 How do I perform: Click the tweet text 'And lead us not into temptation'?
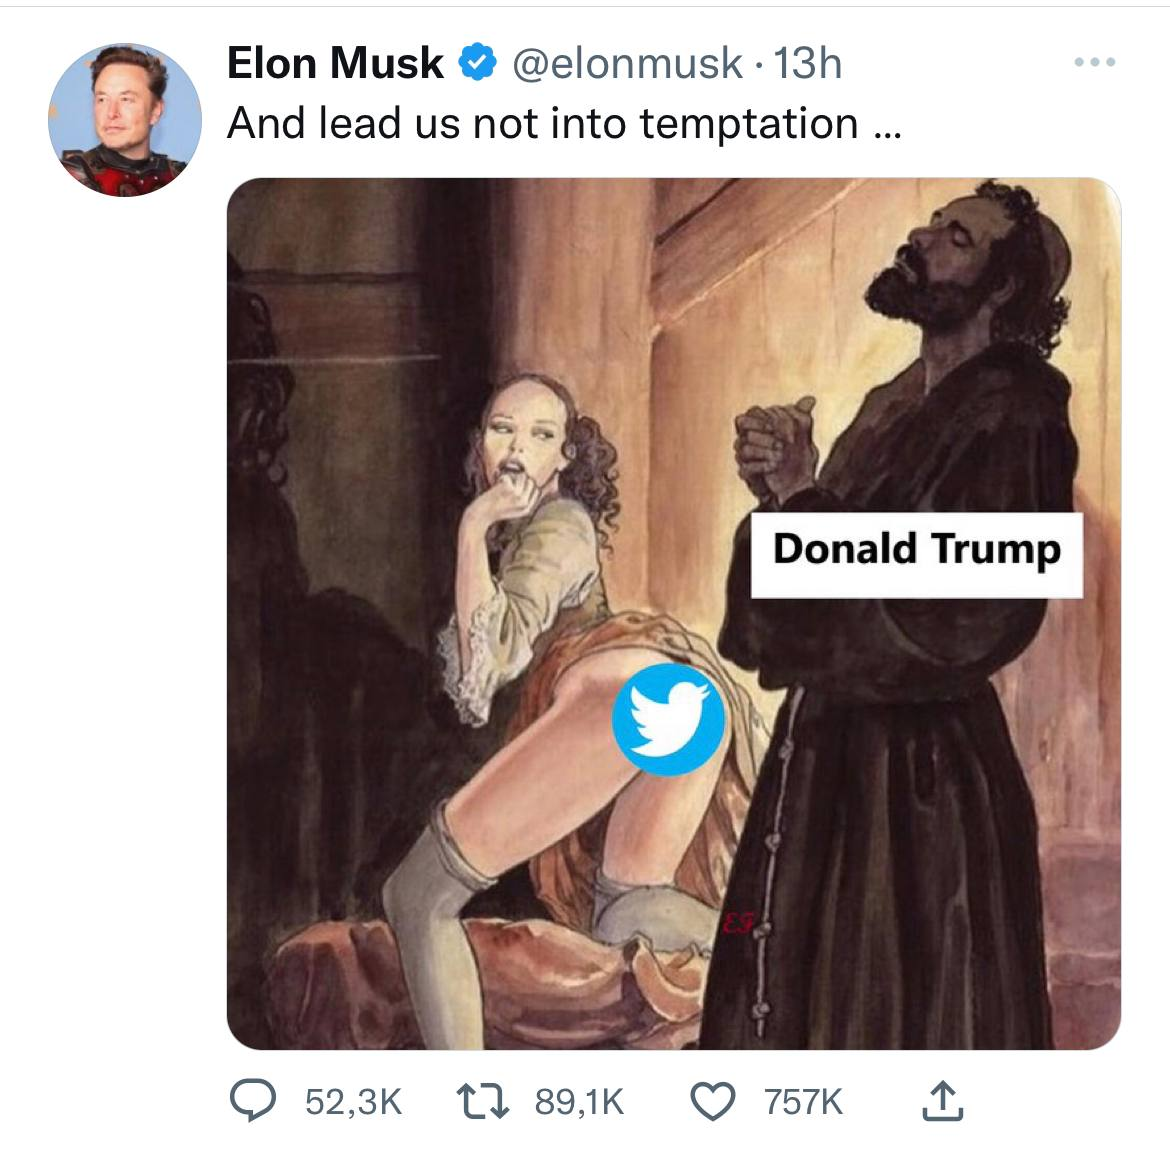pyautogui.click(x=542, y=123)
